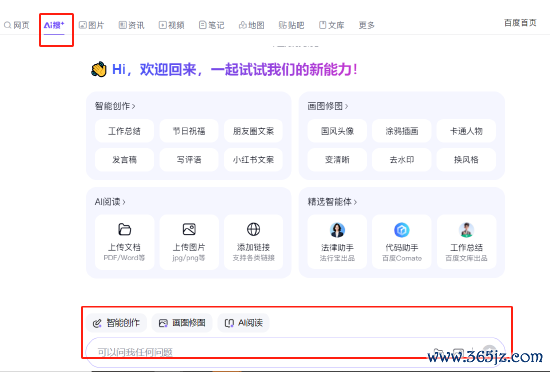Expand the 智能创作 section header

point(115,106)
